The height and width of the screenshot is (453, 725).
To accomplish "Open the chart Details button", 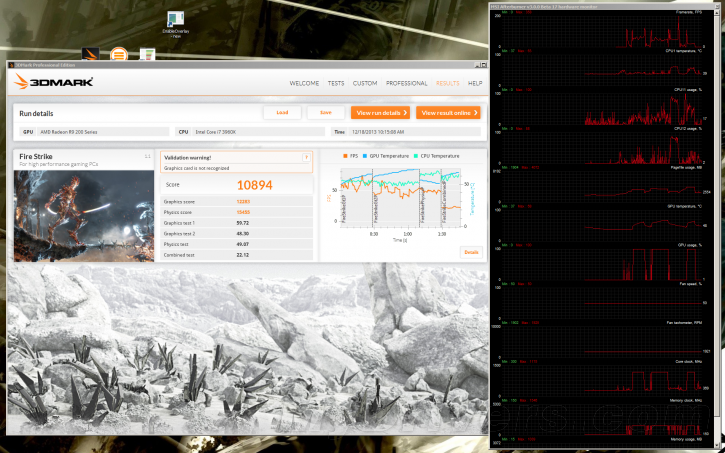I will tap(471, 252).
